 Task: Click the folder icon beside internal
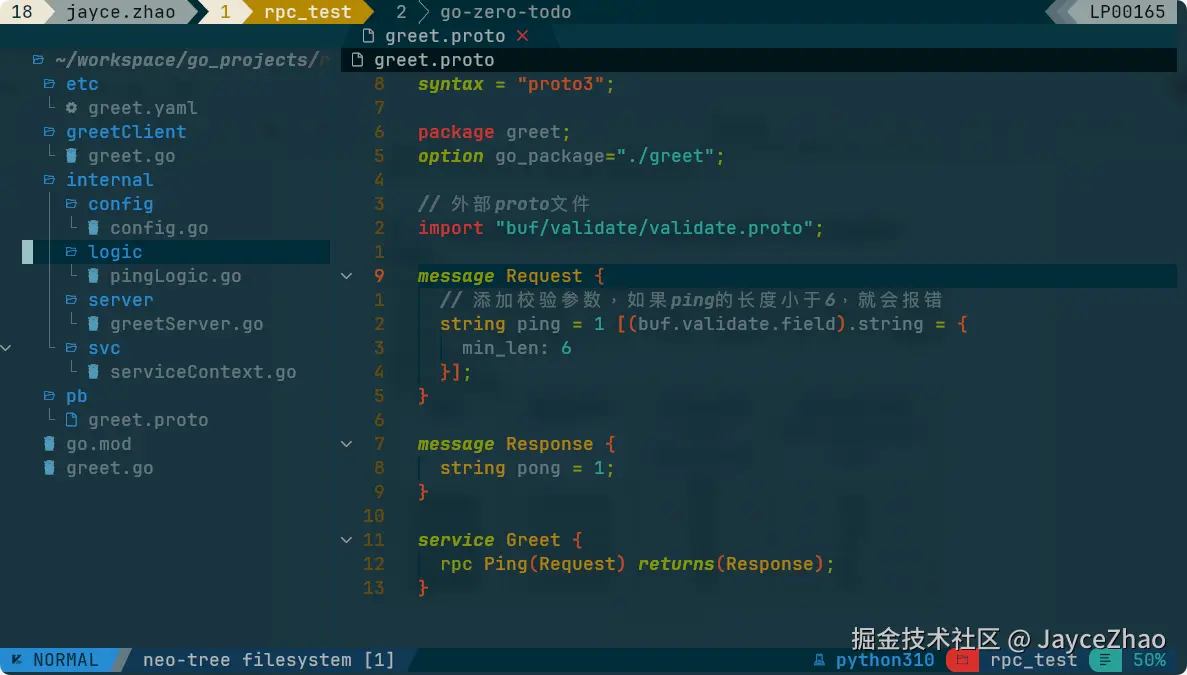point(49,180)
